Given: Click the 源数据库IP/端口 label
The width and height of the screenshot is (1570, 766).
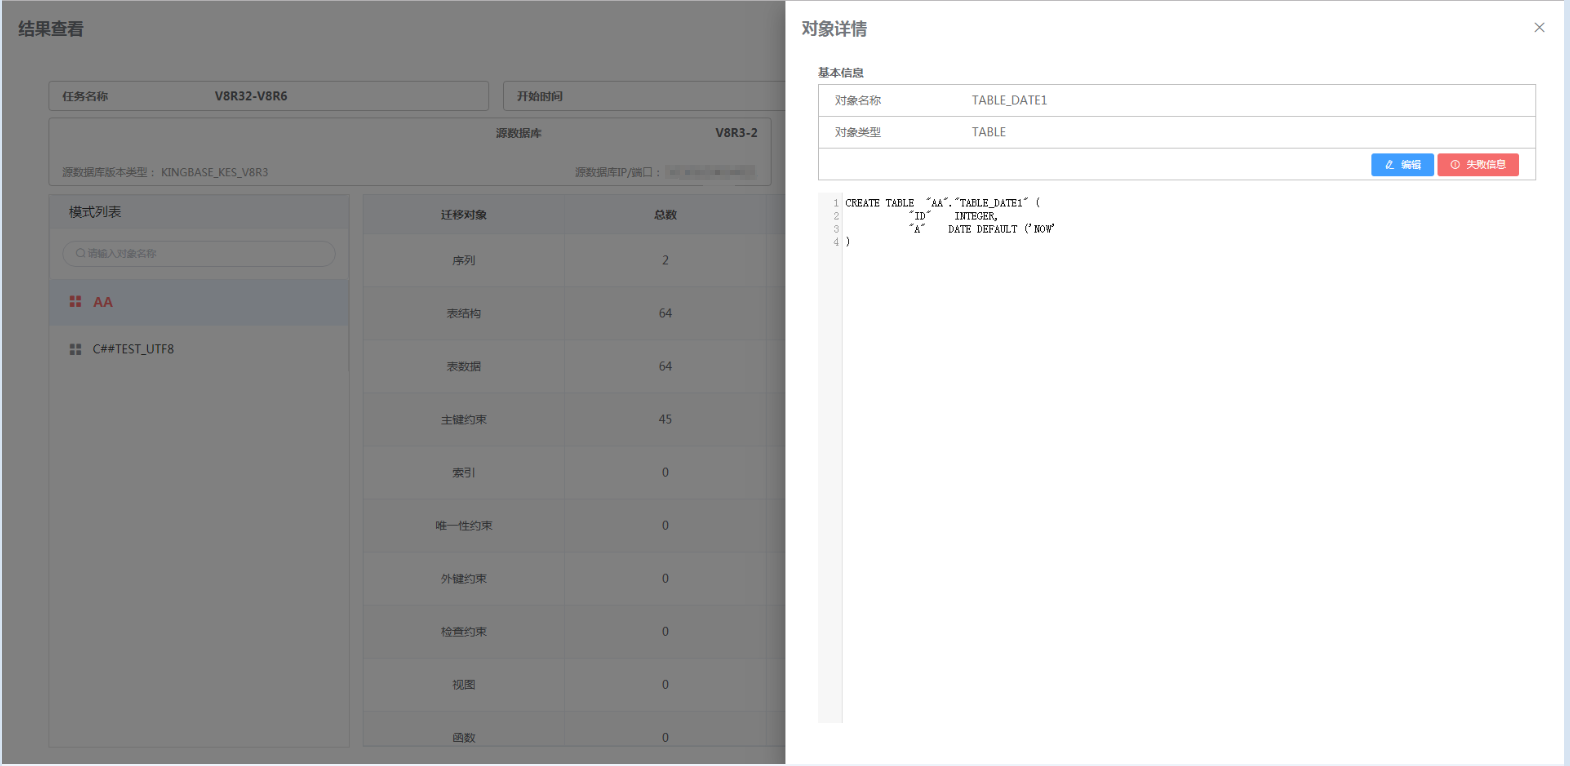Looking at the screenshot, I should [618, 172].
